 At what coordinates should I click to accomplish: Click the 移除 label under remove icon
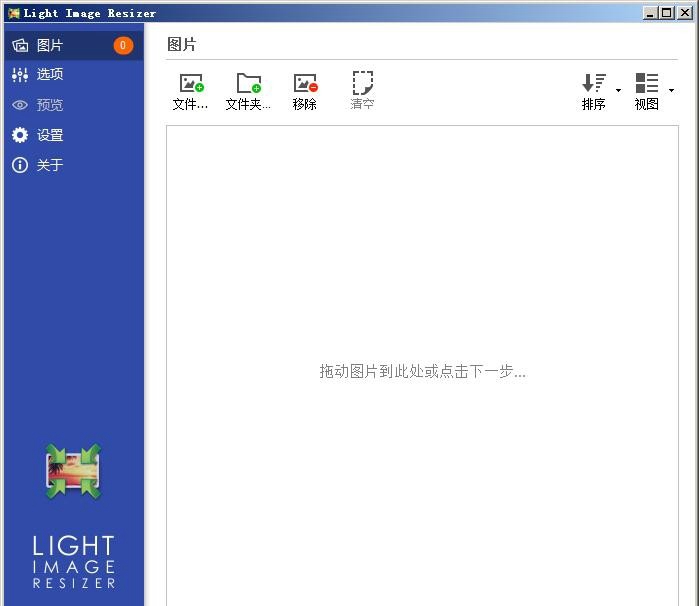tap(304, 104)
